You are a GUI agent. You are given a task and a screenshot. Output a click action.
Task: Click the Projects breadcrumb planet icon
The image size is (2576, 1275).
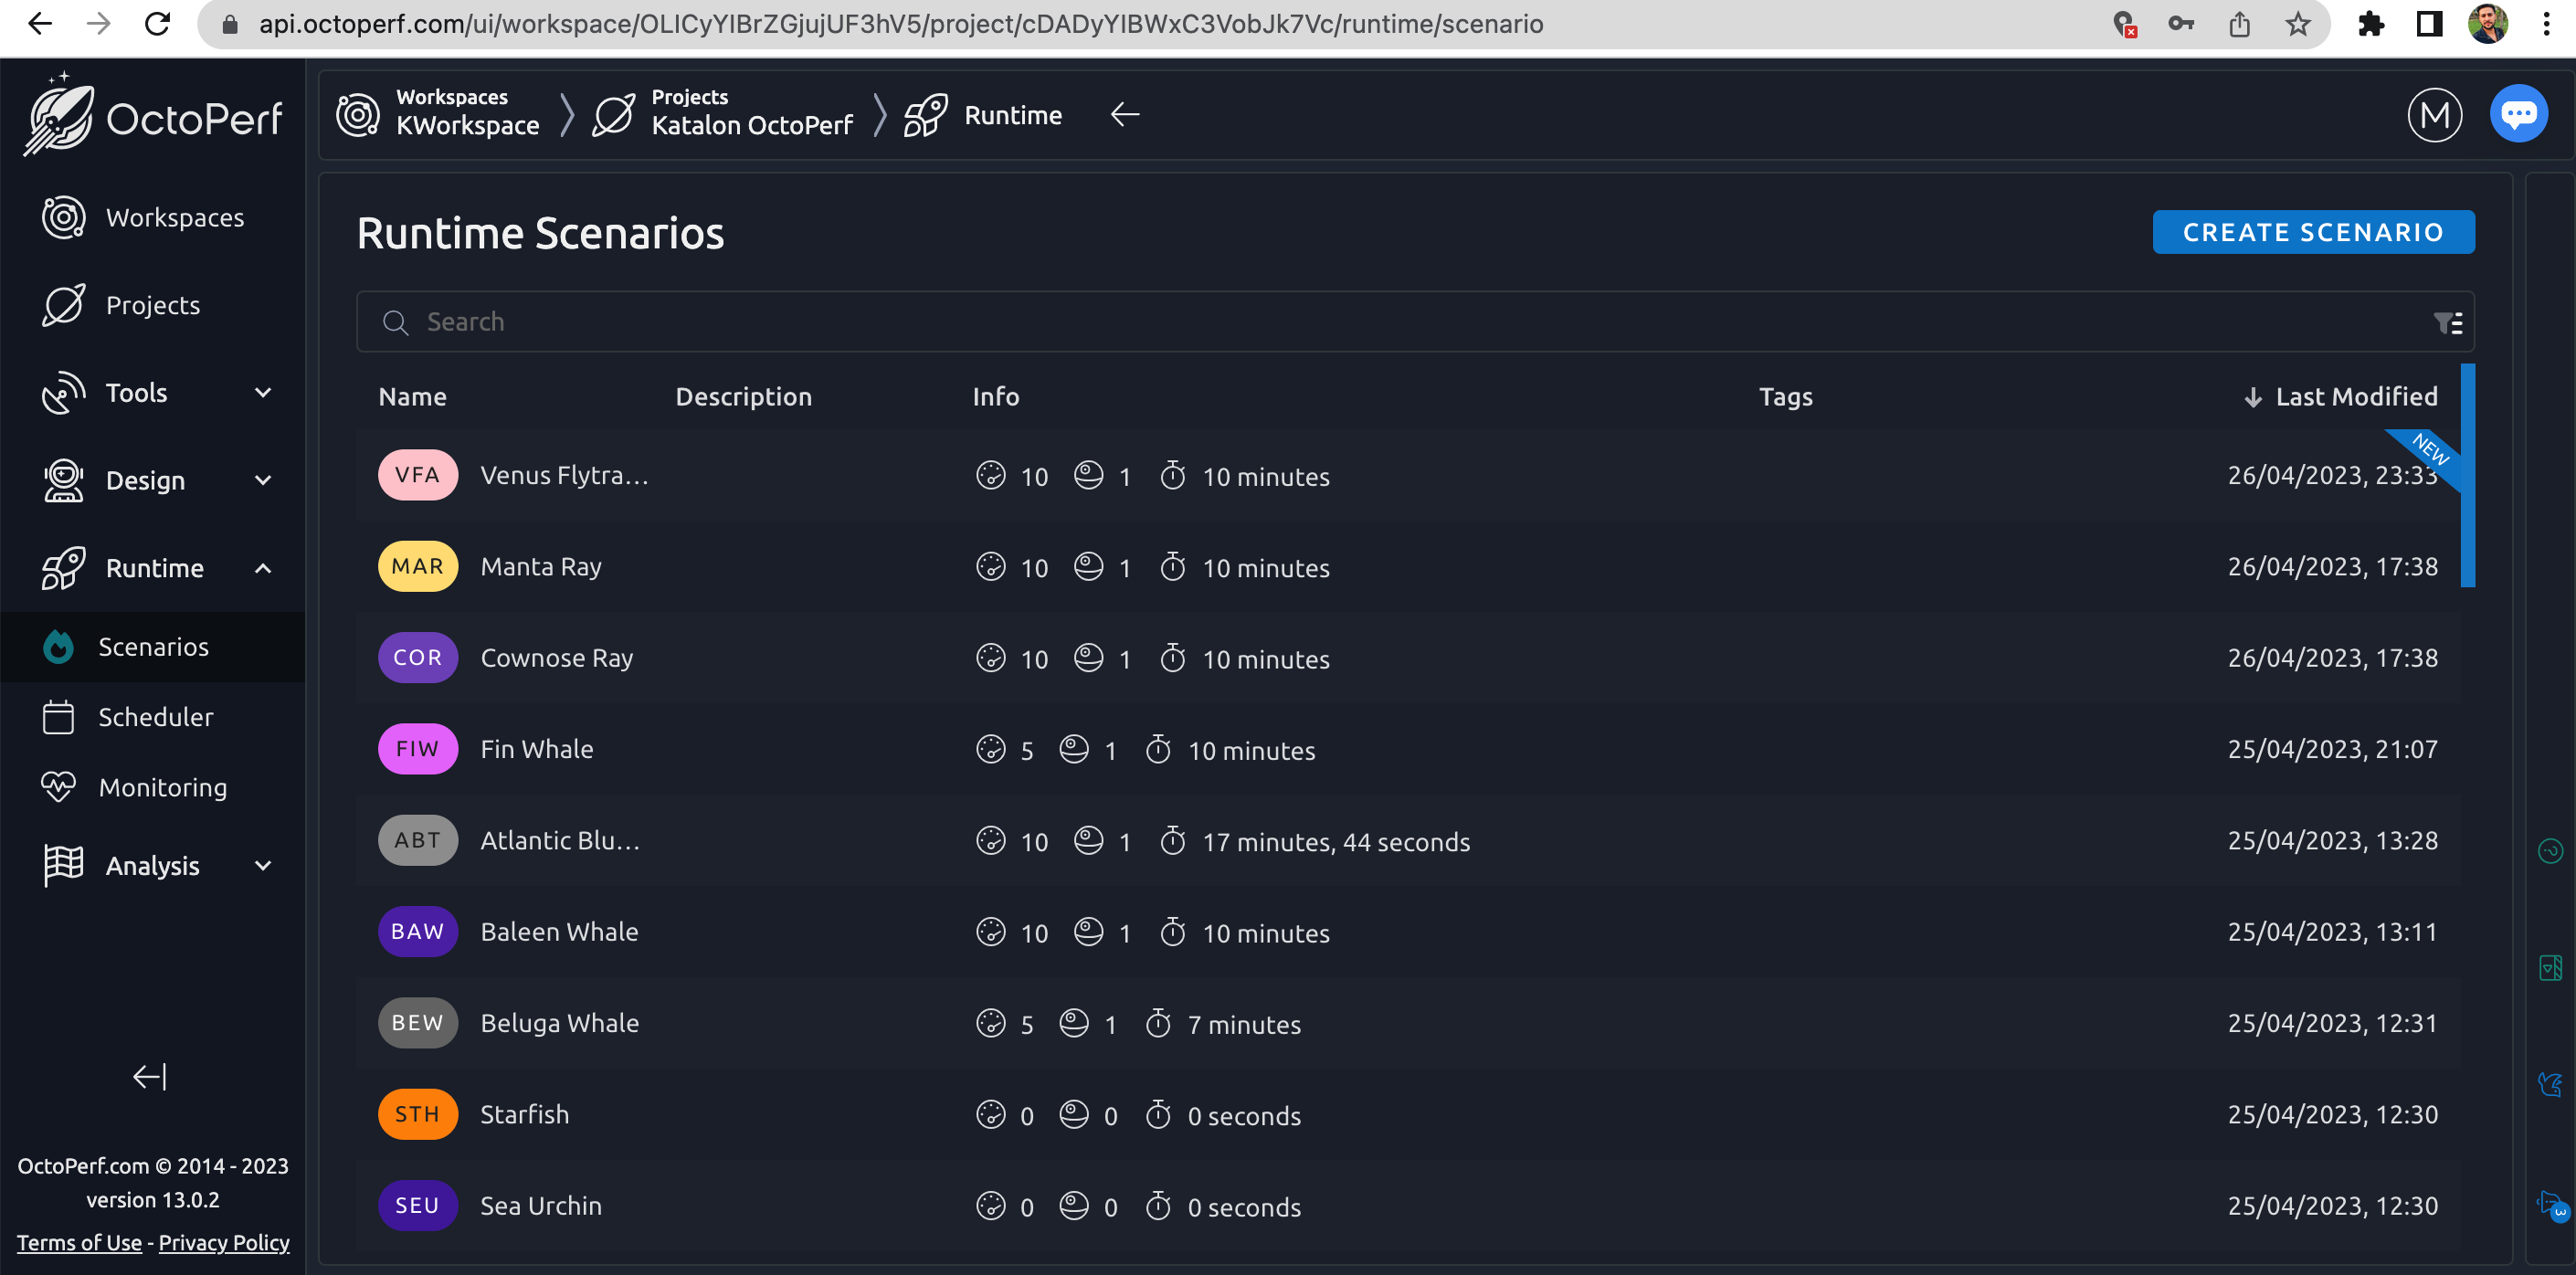(x=613, y=115)
